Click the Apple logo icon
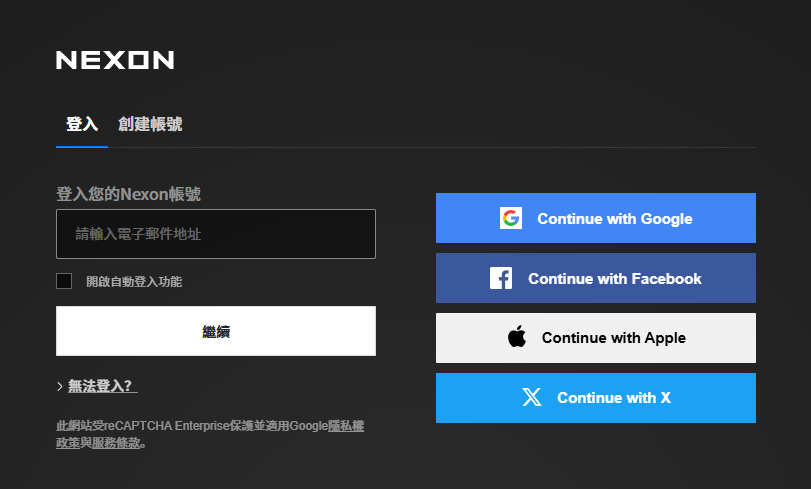The width and height of the screenshot is (811, 489). 517,338
